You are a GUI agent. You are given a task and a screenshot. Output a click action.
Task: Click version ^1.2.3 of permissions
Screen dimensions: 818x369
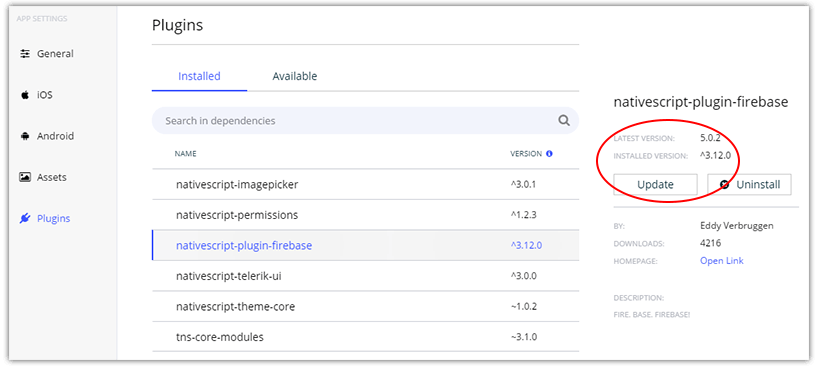click(x=523, y=215)
